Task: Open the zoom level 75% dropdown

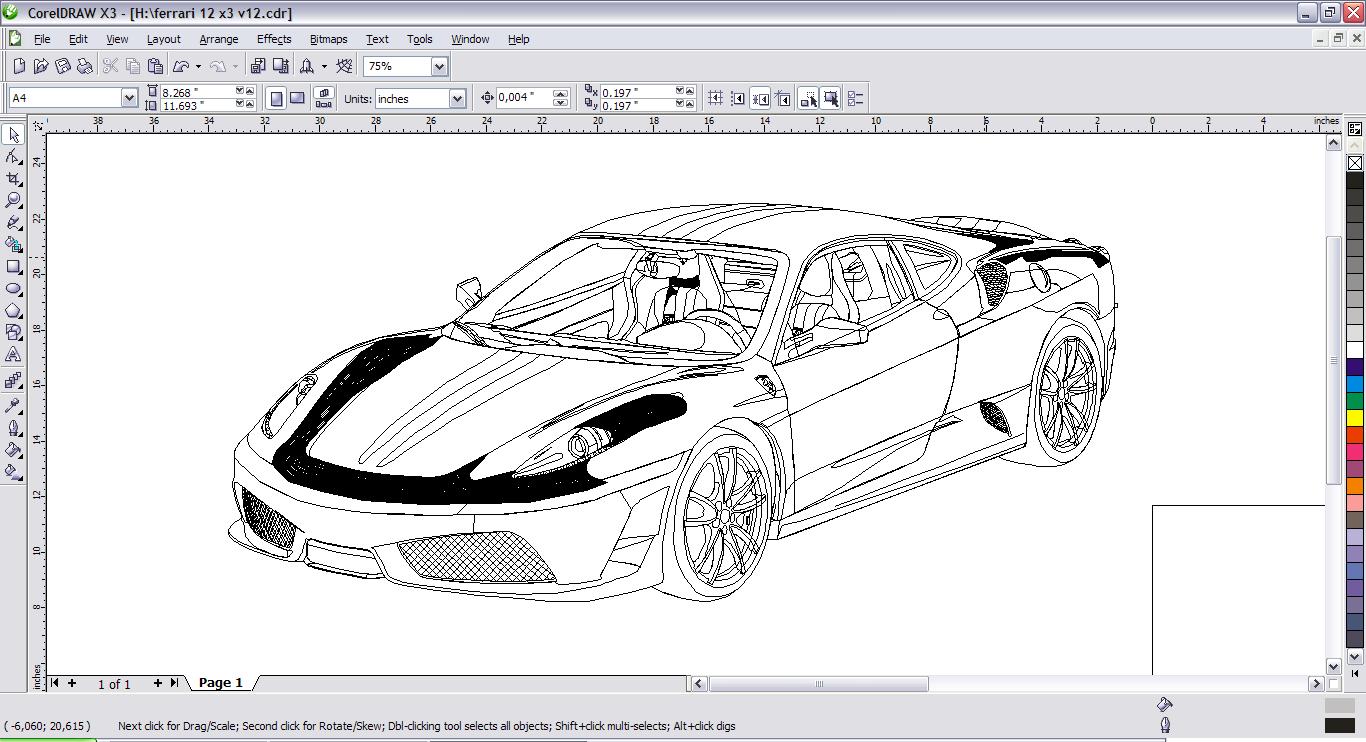Action: coord(439,67)
